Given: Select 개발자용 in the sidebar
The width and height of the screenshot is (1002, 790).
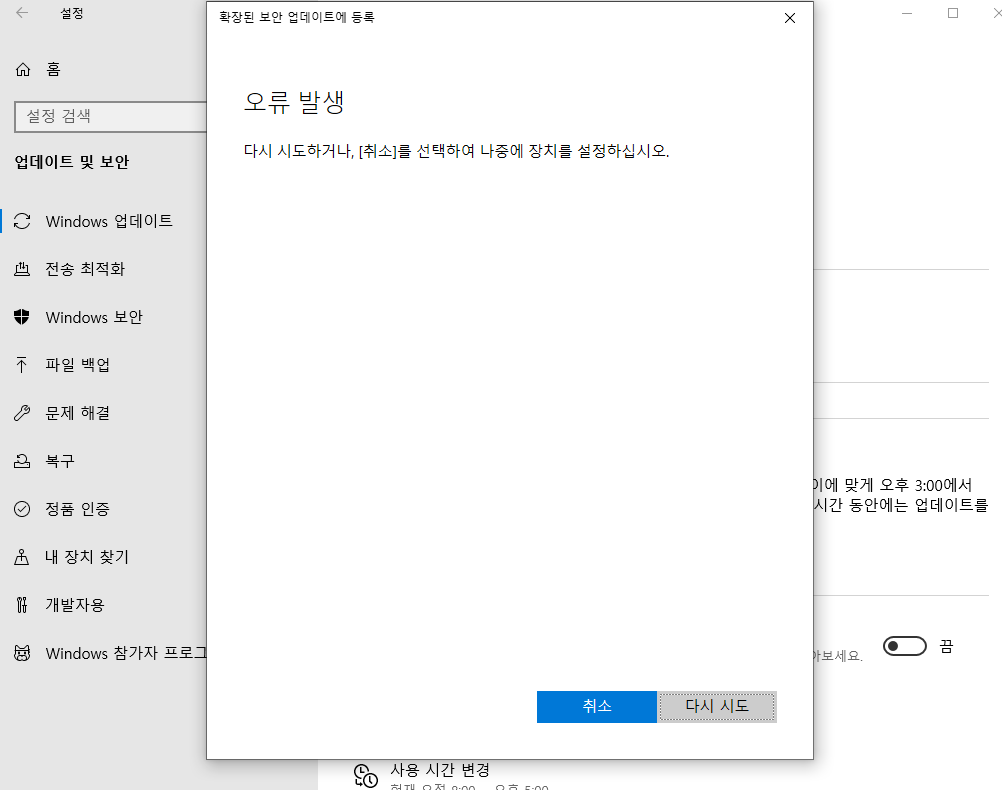Looking at the screenshot, I should tap(75, 605).
